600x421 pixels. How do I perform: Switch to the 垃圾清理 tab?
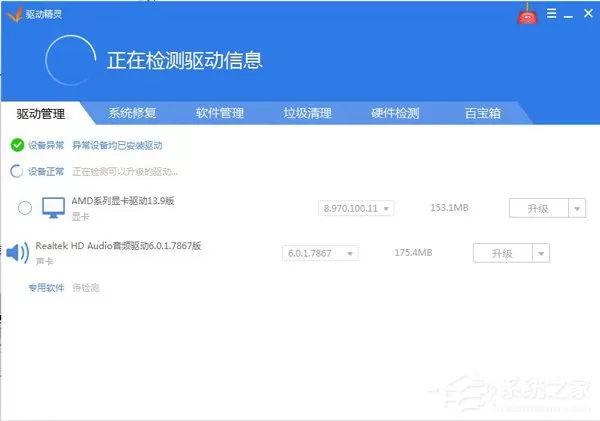[x=308, y=113]
